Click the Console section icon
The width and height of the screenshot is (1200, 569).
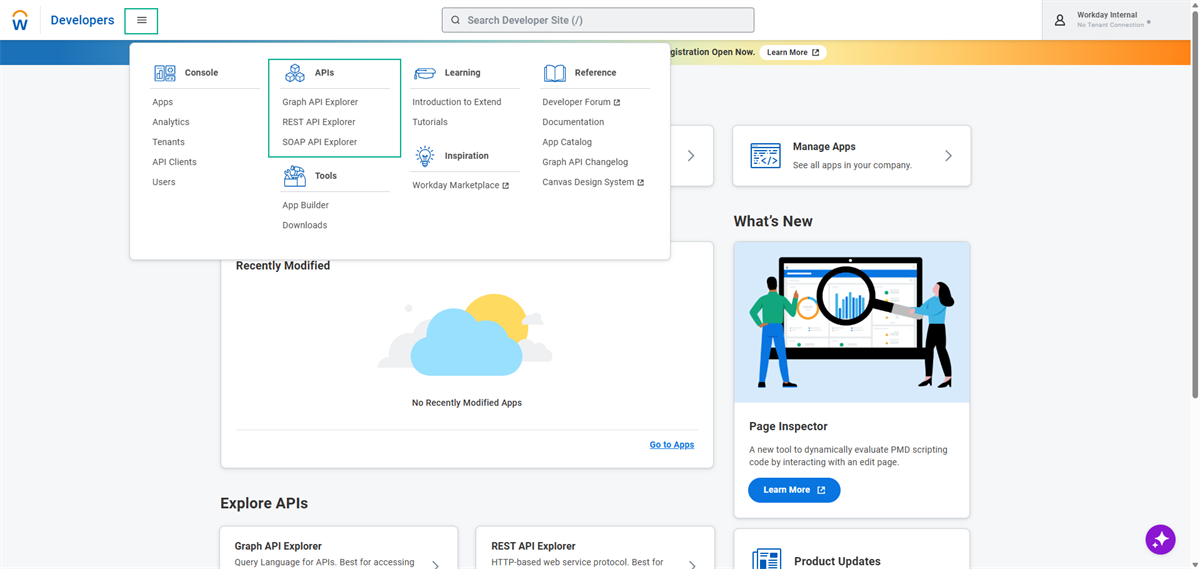tap(165, 73)
